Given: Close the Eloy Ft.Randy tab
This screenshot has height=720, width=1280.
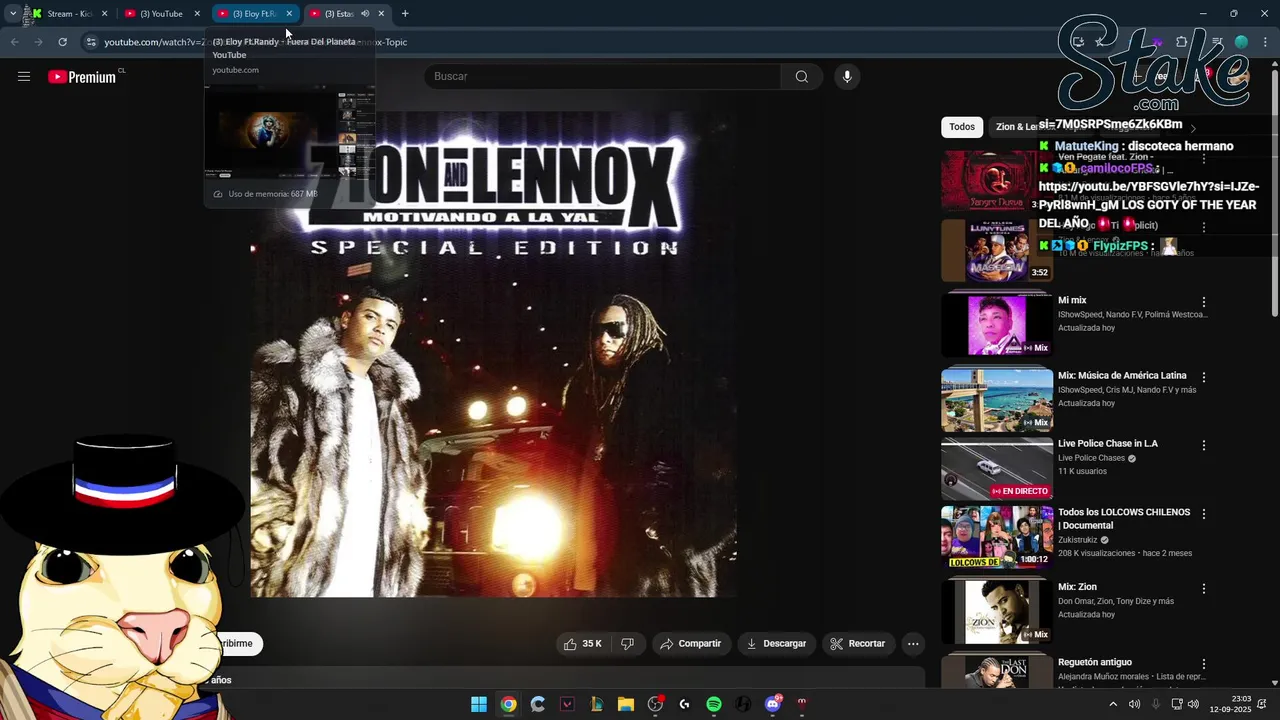Looking at the screenshot, I should point(289,14).
